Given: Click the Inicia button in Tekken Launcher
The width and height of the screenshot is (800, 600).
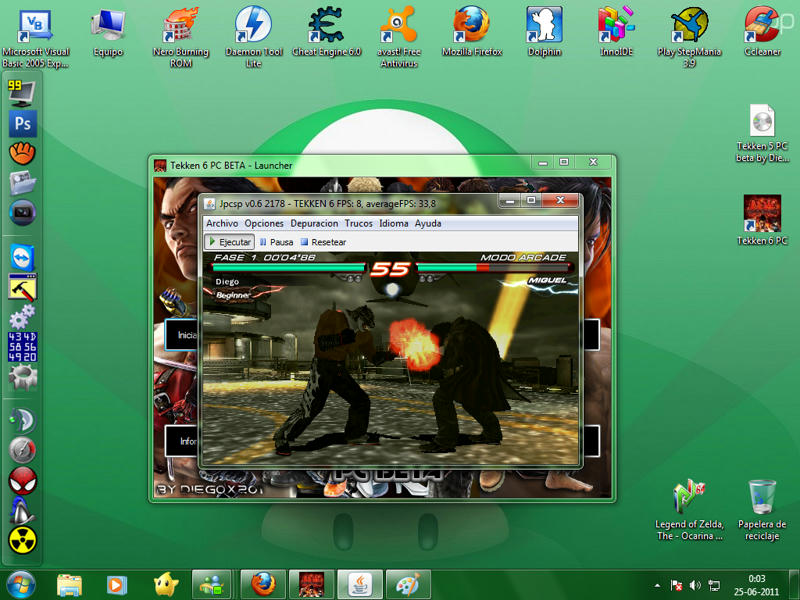Looking at the screenshot, I should click(x=182, y=335).
